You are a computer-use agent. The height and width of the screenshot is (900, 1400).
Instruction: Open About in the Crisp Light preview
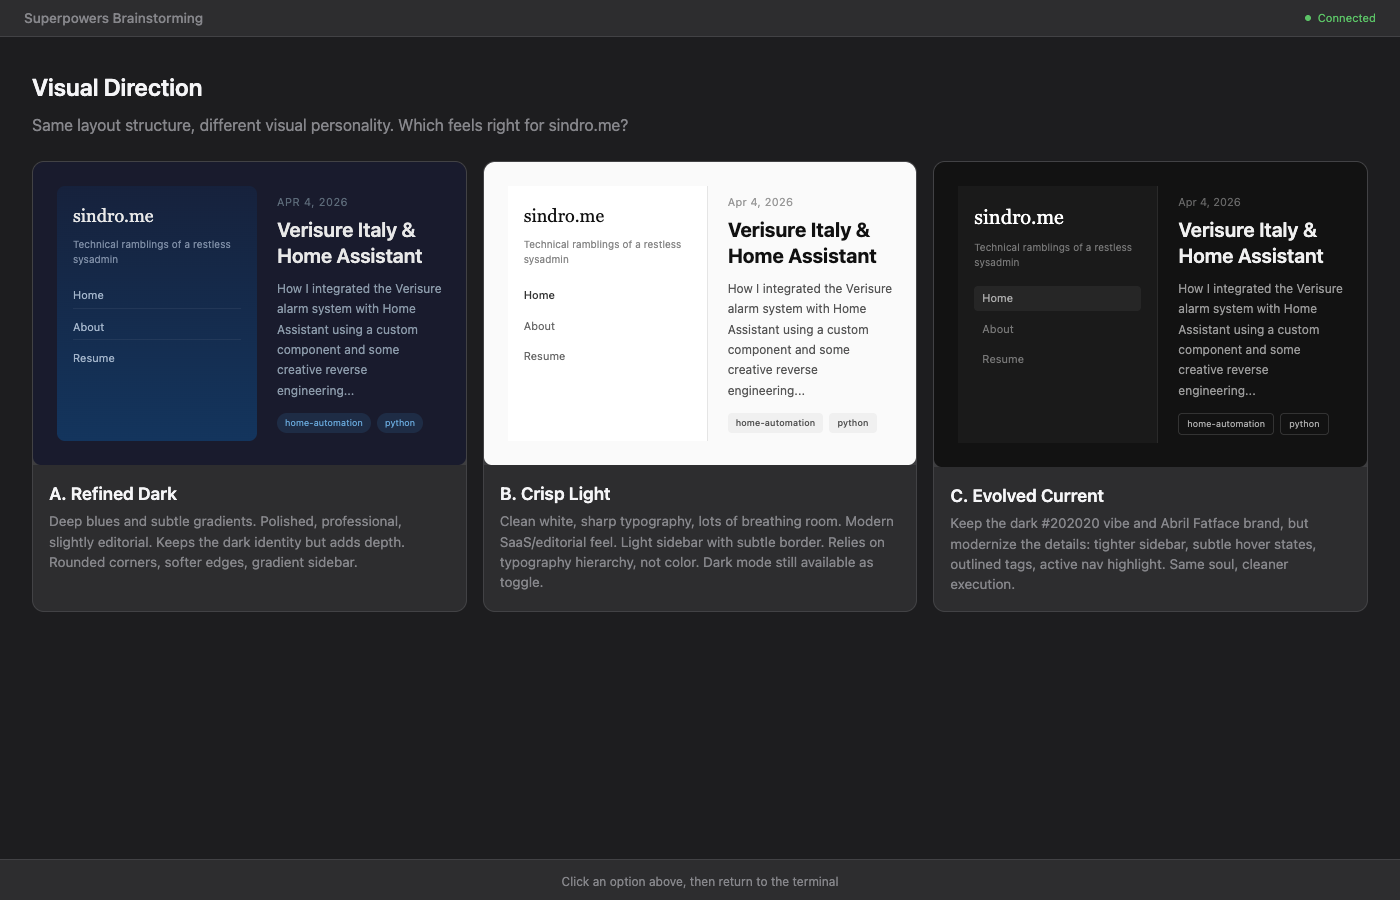click(539, 326)
